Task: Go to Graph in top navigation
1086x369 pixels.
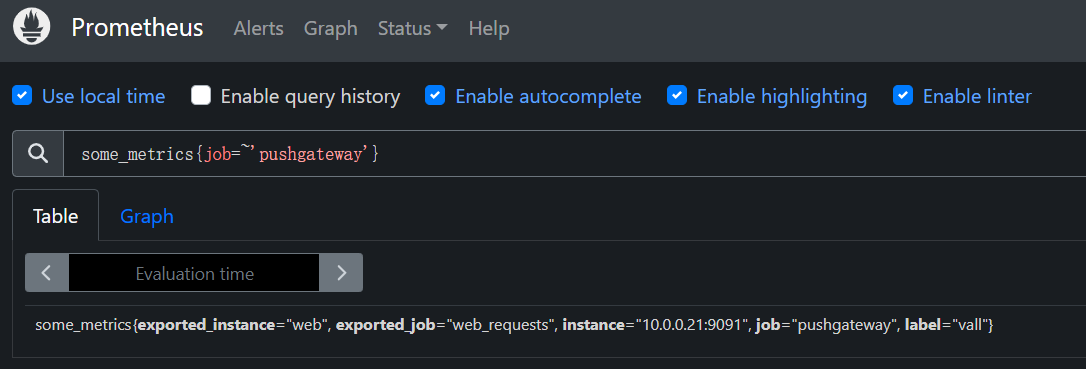Action: [x=331, y=28]
